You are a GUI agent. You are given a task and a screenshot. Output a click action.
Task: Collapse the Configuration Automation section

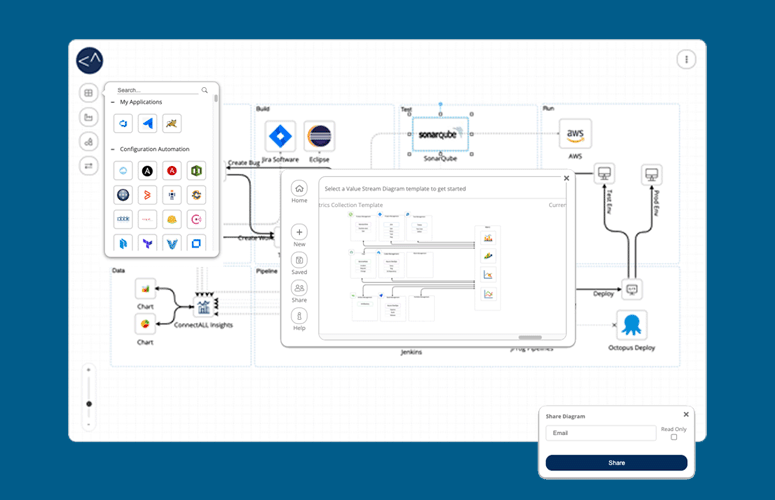pos(112,149)
